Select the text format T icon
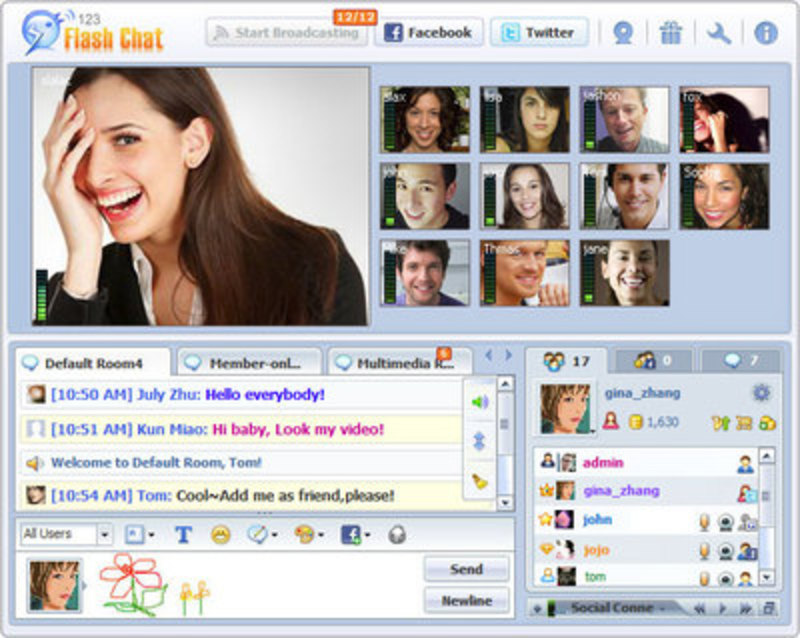This screenshot has width=800, height=638. 183,535
